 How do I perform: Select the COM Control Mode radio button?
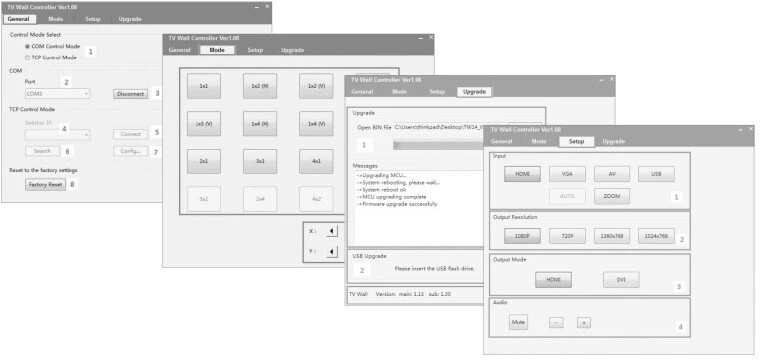[28, 47]
